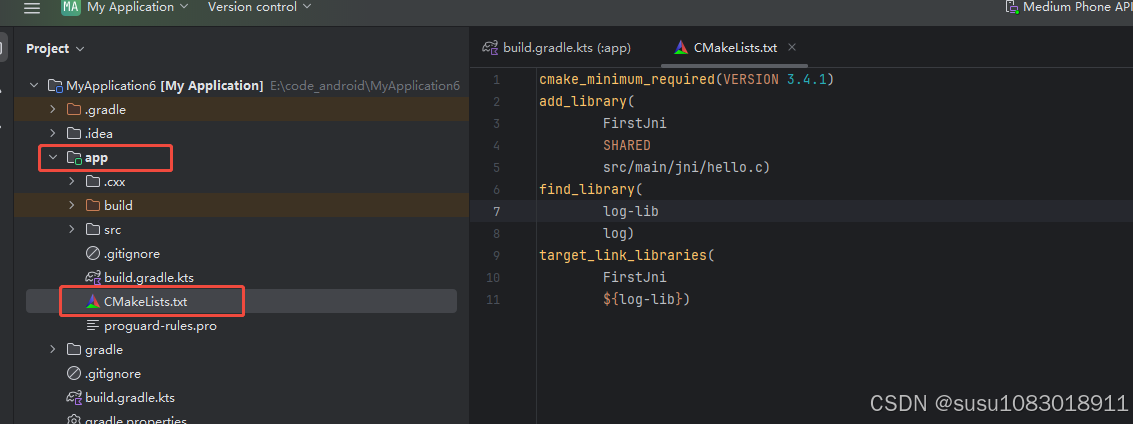Open Version control dropdown
Image resolution: width=1133 pixels, height=424 pixels.
[259, 7]
